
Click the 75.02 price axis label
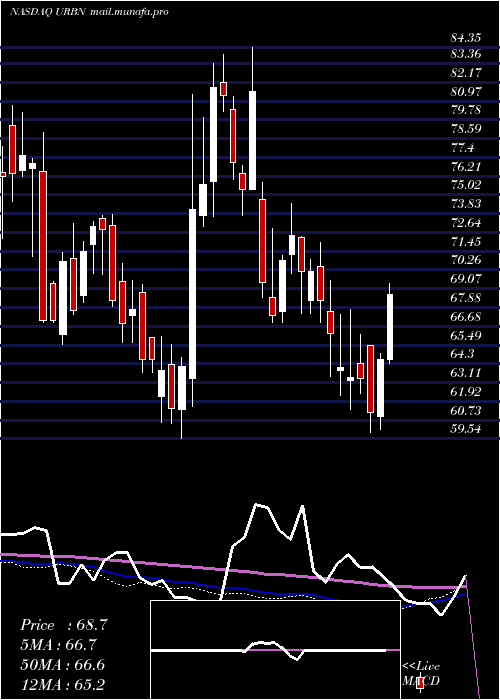(x=466, y=186)
